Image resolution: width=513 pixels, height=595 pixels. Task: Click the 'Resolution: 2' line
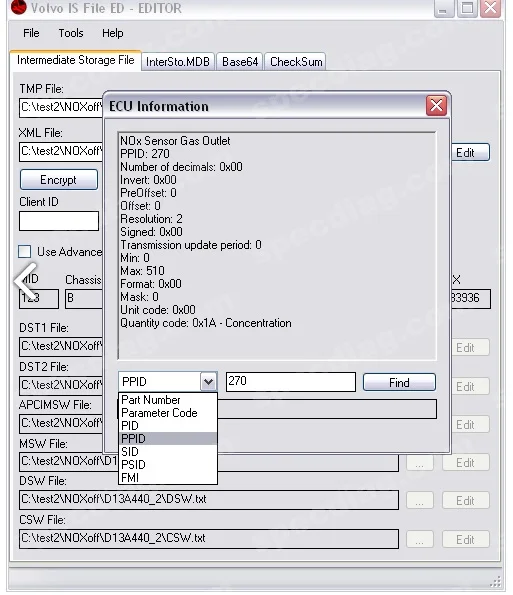151,219
